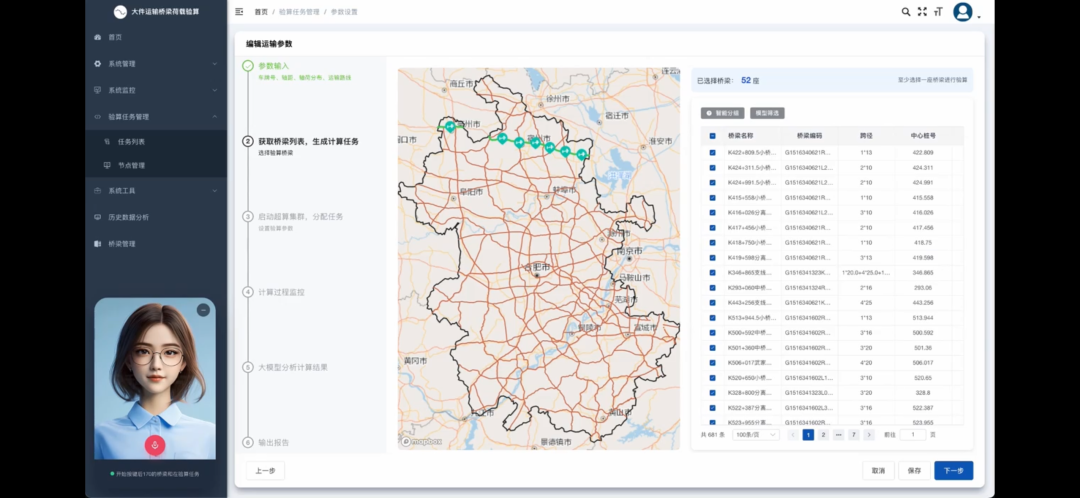Expand the 系统管理 sidebar menu
This screenshot has height=498, width=1080.
pyautogui.click(x=155, y=64)
